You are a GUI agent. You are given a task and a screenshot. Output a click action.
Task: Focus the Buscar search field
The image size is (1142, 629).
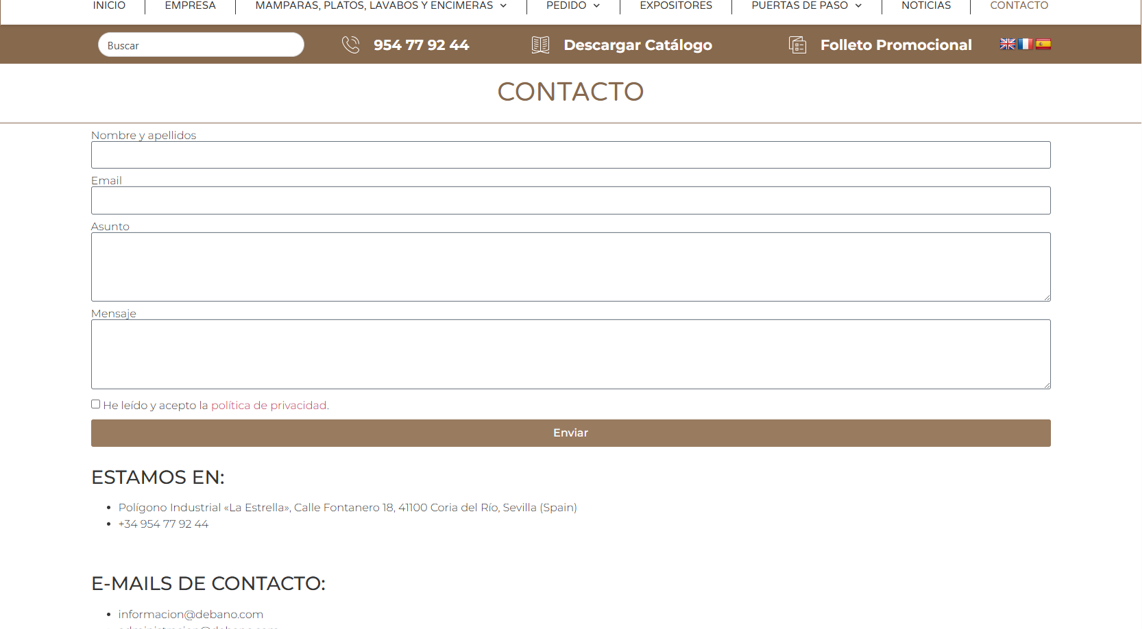[201, 45]
